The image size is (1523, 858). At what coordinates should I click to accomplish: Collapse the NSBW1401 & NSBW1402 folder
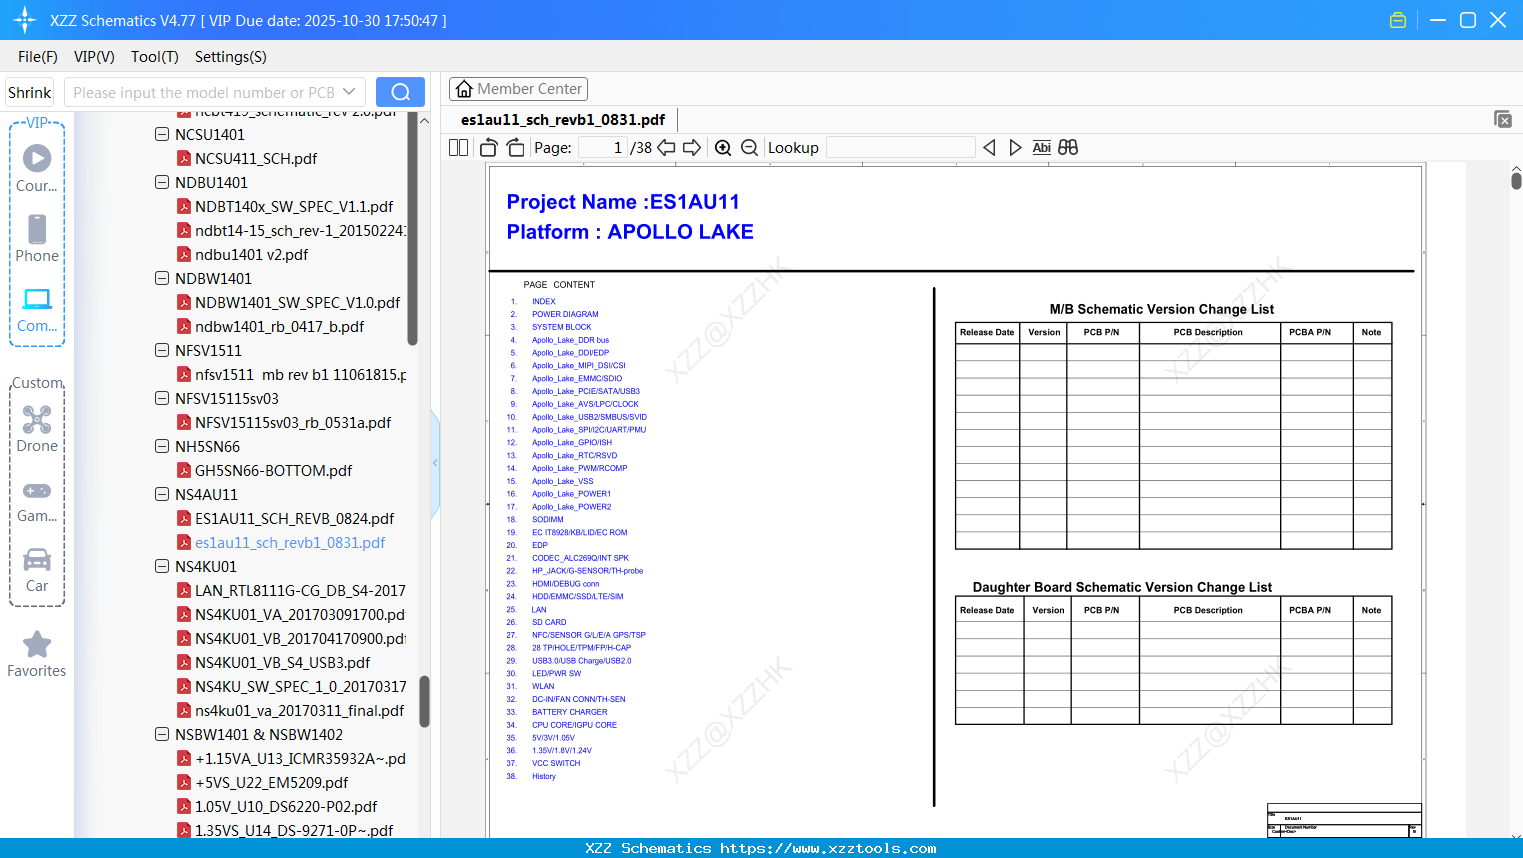(162, 734)
